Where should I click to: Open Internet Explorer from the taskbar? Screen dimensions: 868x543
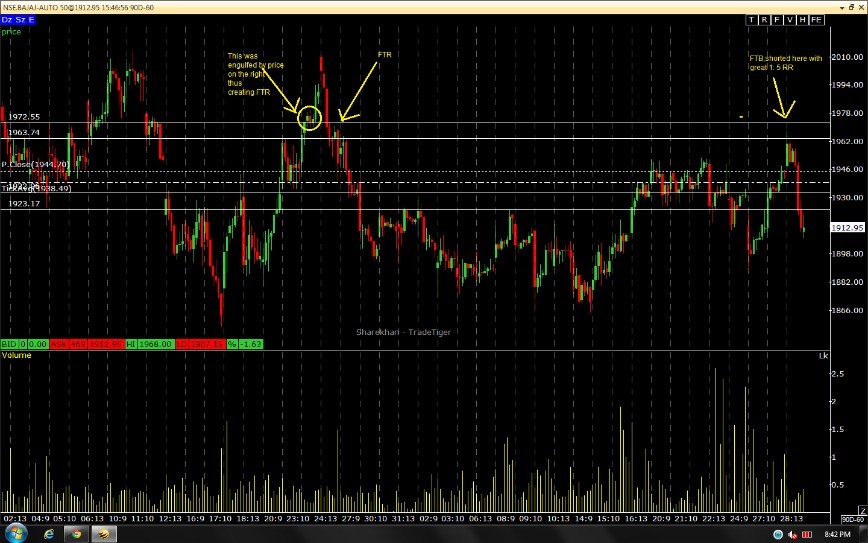pyautogui.click(x=49, y=534)
